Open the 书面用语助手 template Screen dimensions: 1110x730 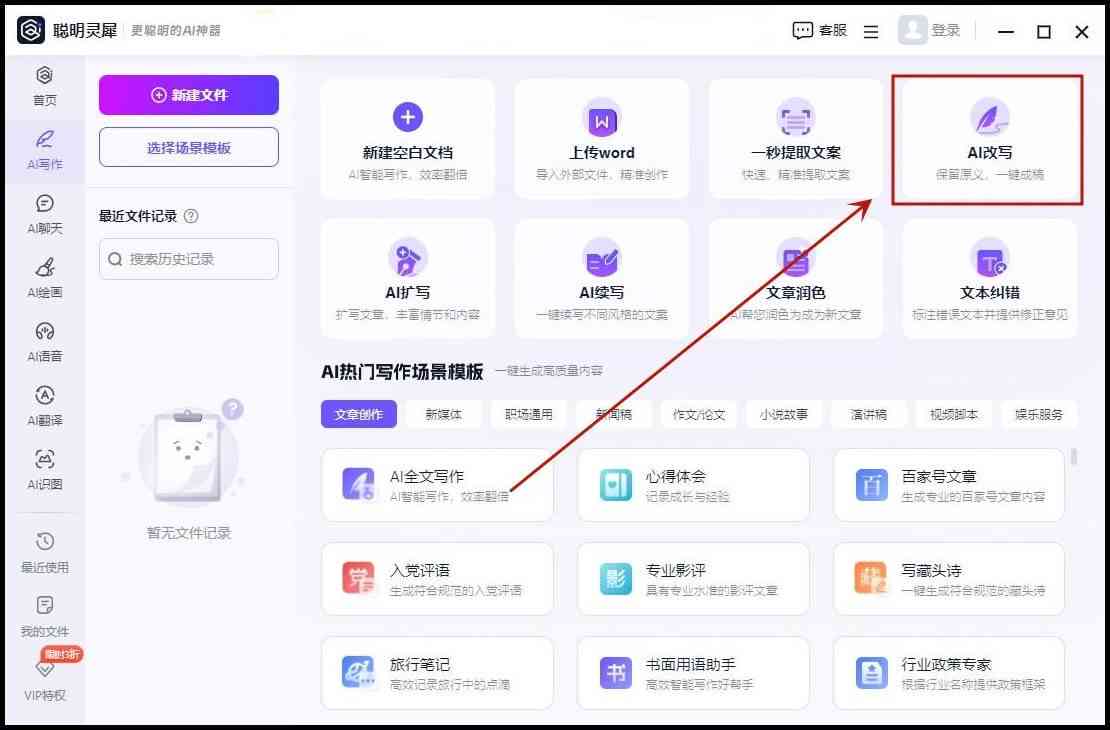click(x=693, y=673)
